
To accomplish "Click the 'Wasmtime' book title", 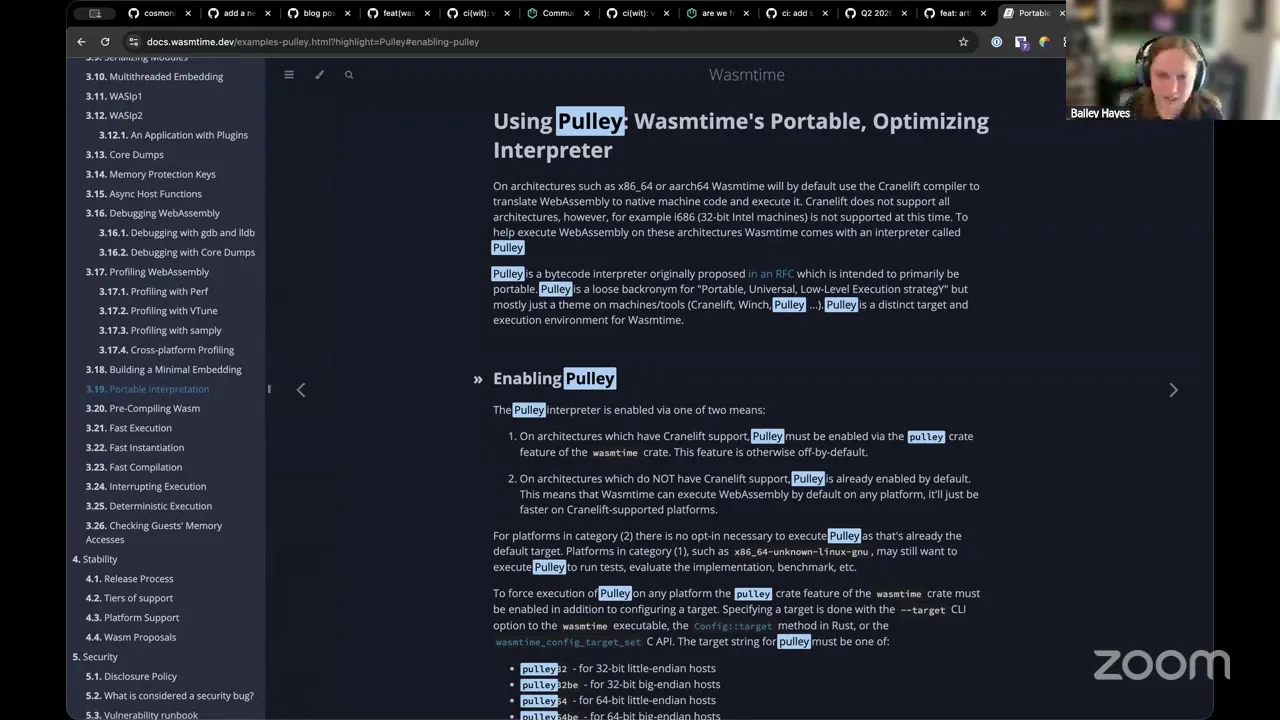I will (x=746, y=75).
